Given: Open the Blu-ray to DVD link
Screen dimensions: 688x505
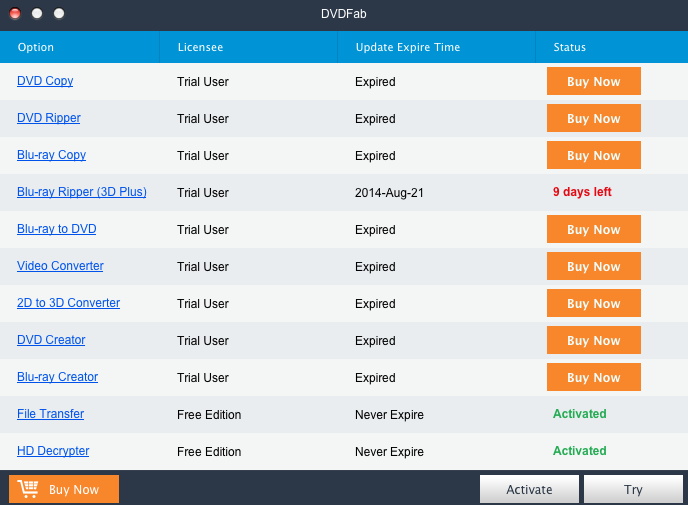Looking at the screenshot, I should [x=57, y=229].
